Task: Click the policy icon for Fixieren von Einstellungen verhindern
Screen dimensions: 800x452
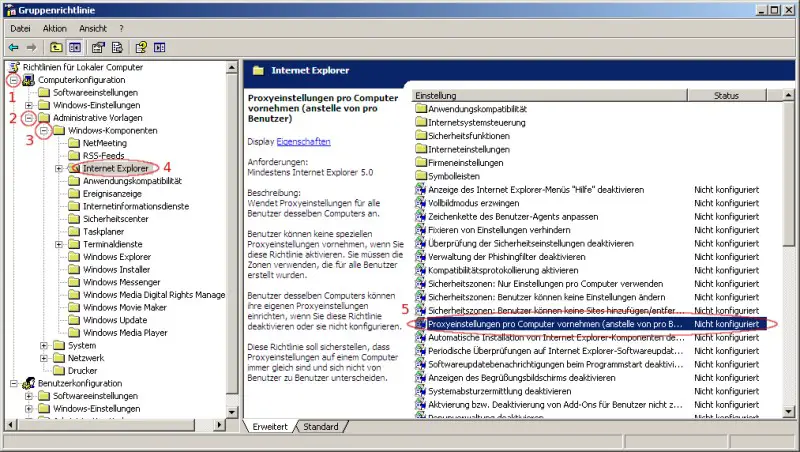Action: tap(420, 230)
